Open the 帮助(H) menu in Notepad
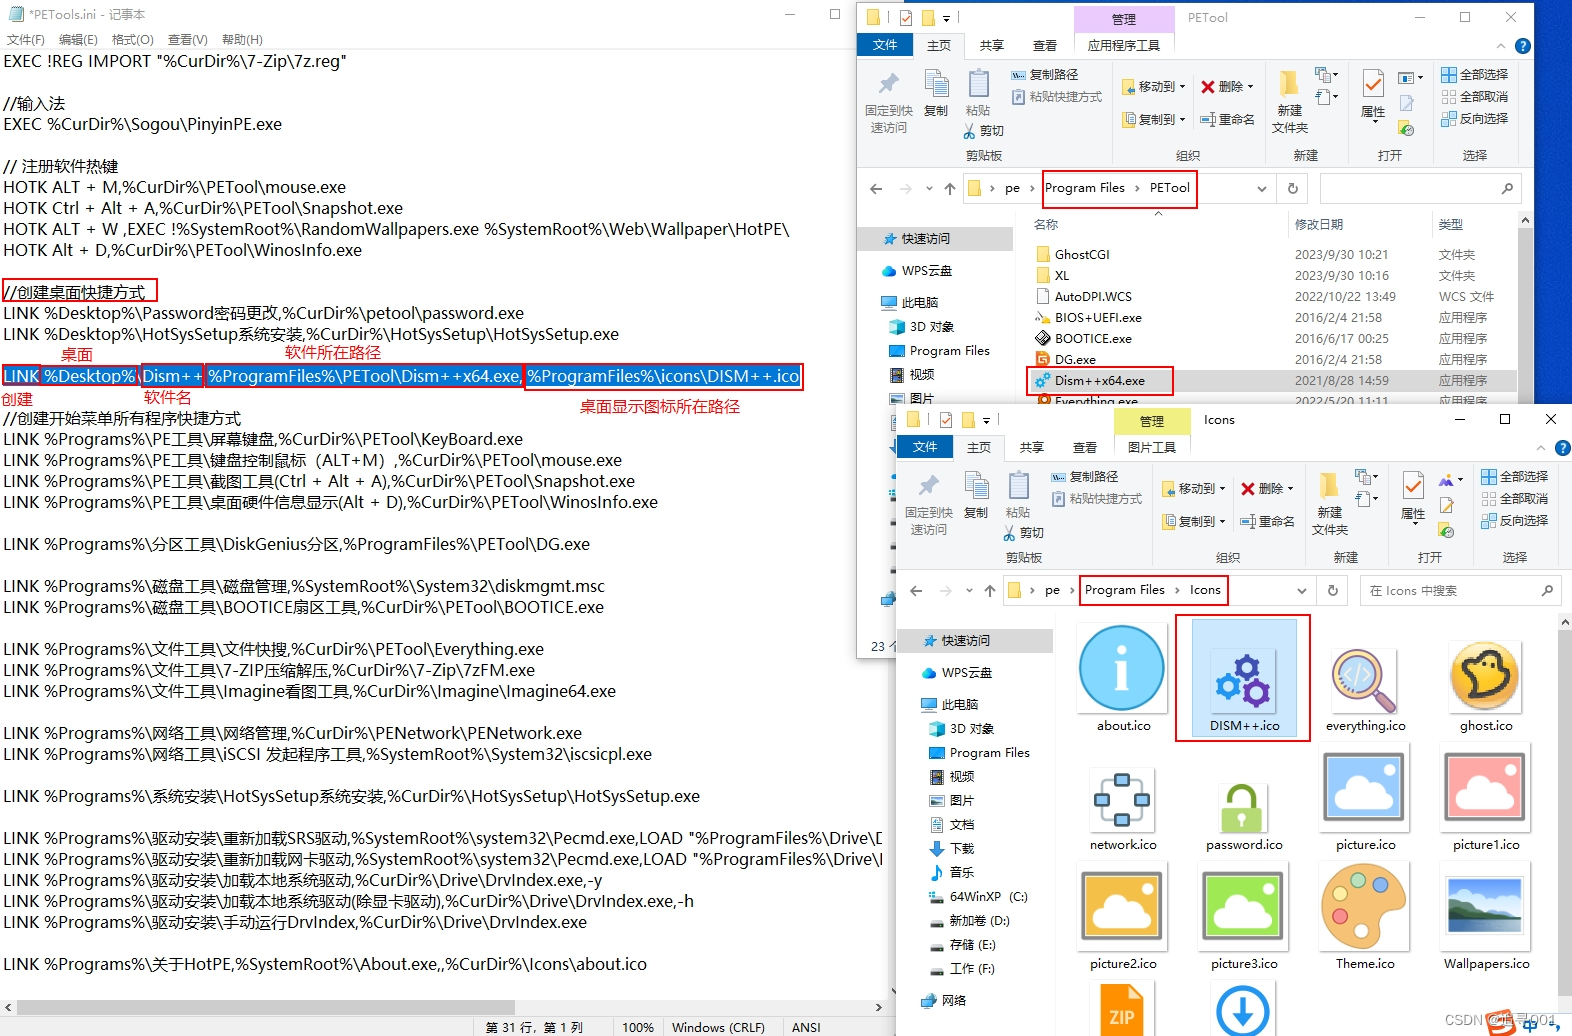Viewport: 1572px width, 1036px height. [x=242, y=39]
